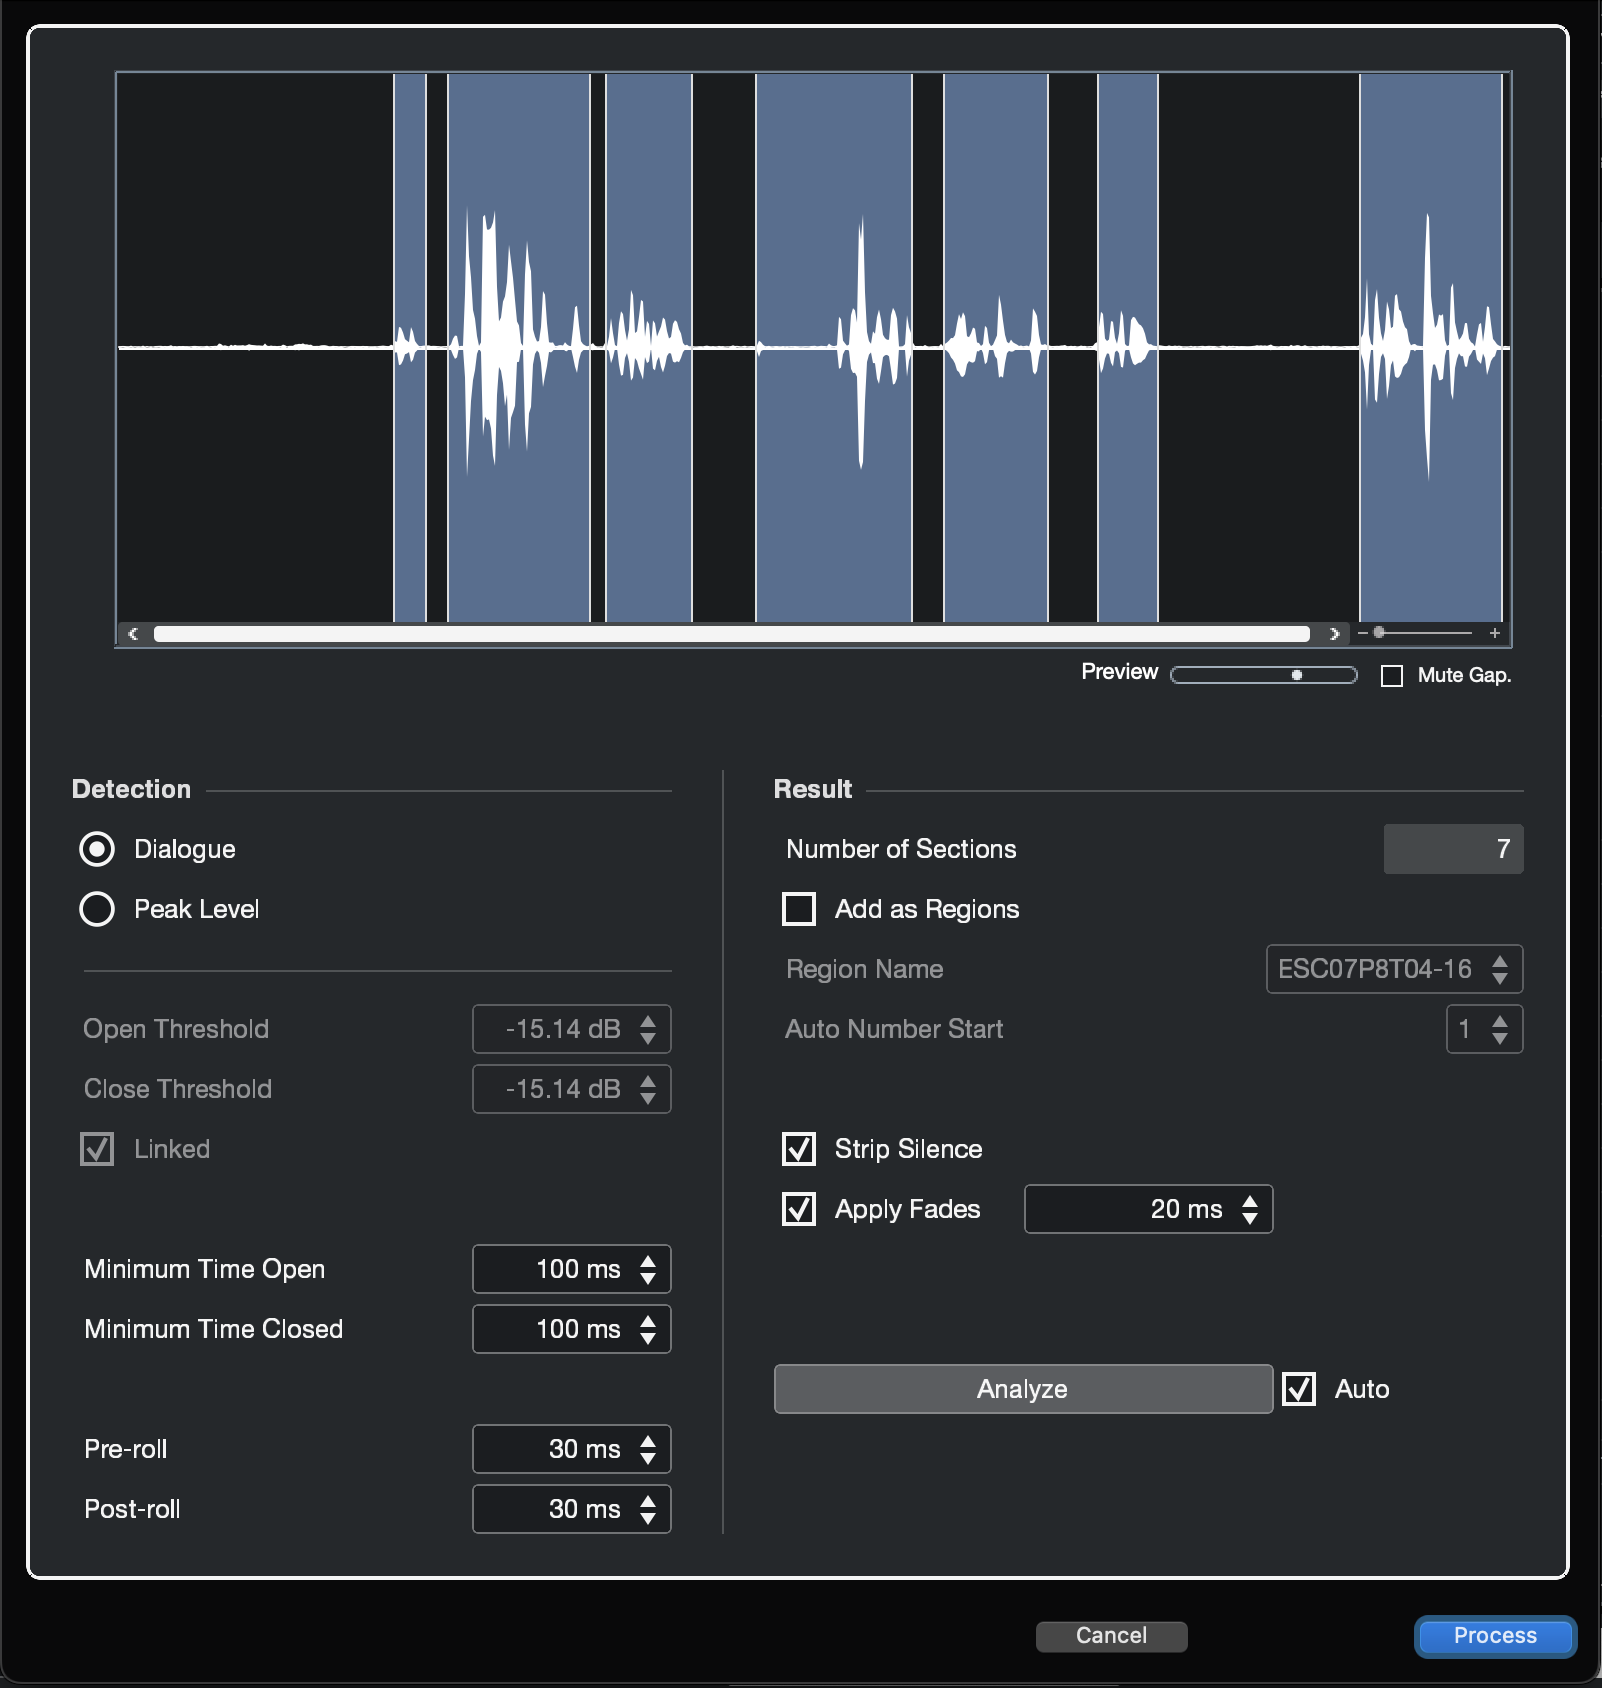This screenshot has height=1688, width=1602.
Task: Click the Process button
Action: pos(1495,1636)
